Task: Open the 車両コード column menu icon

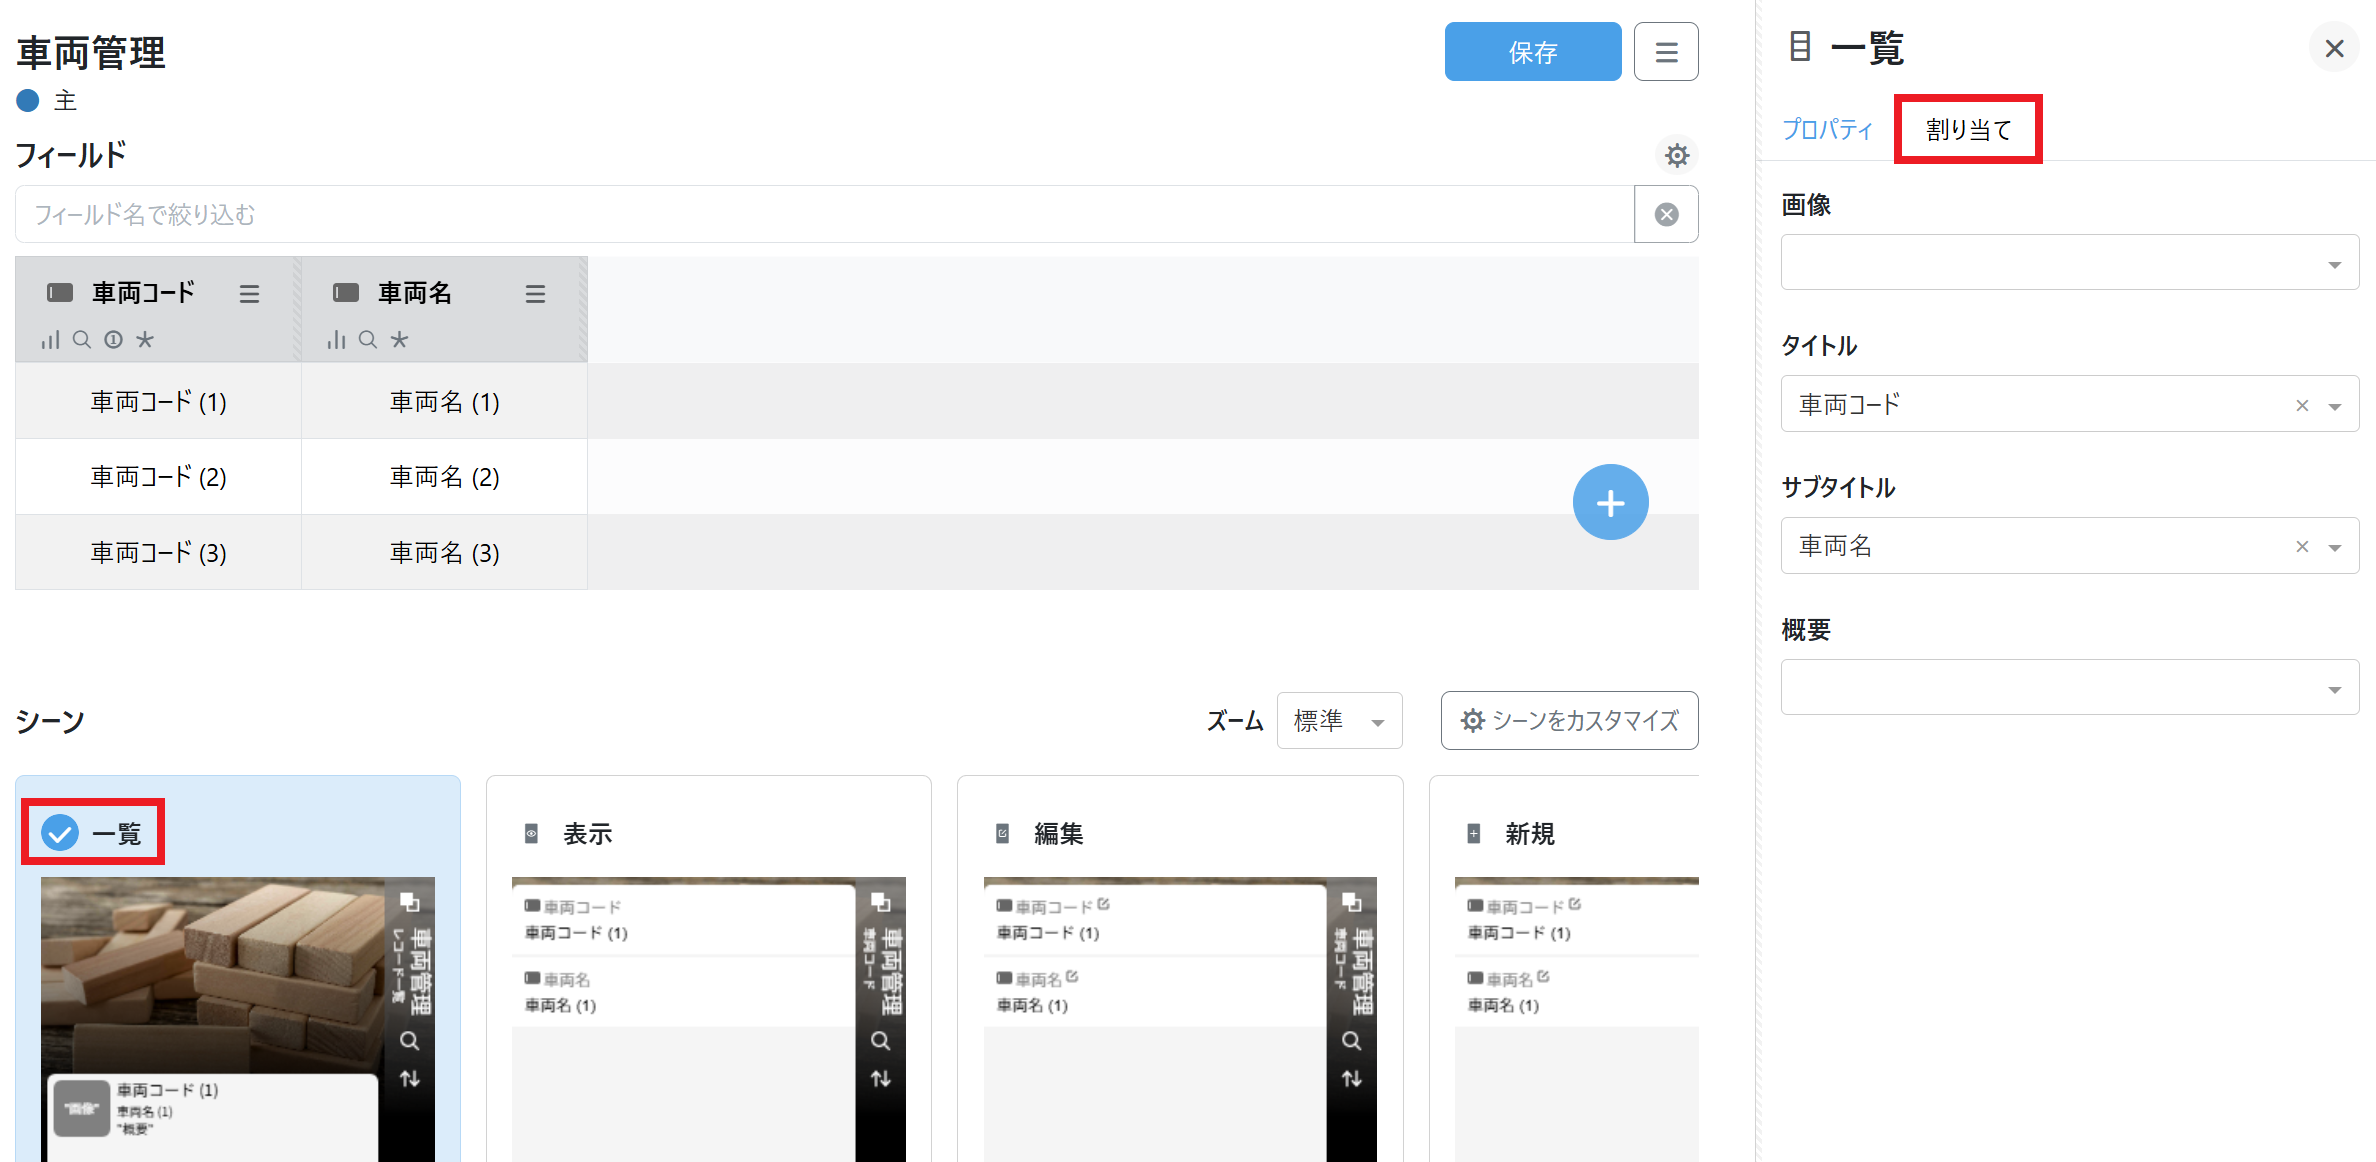Action: pos(249,294)
